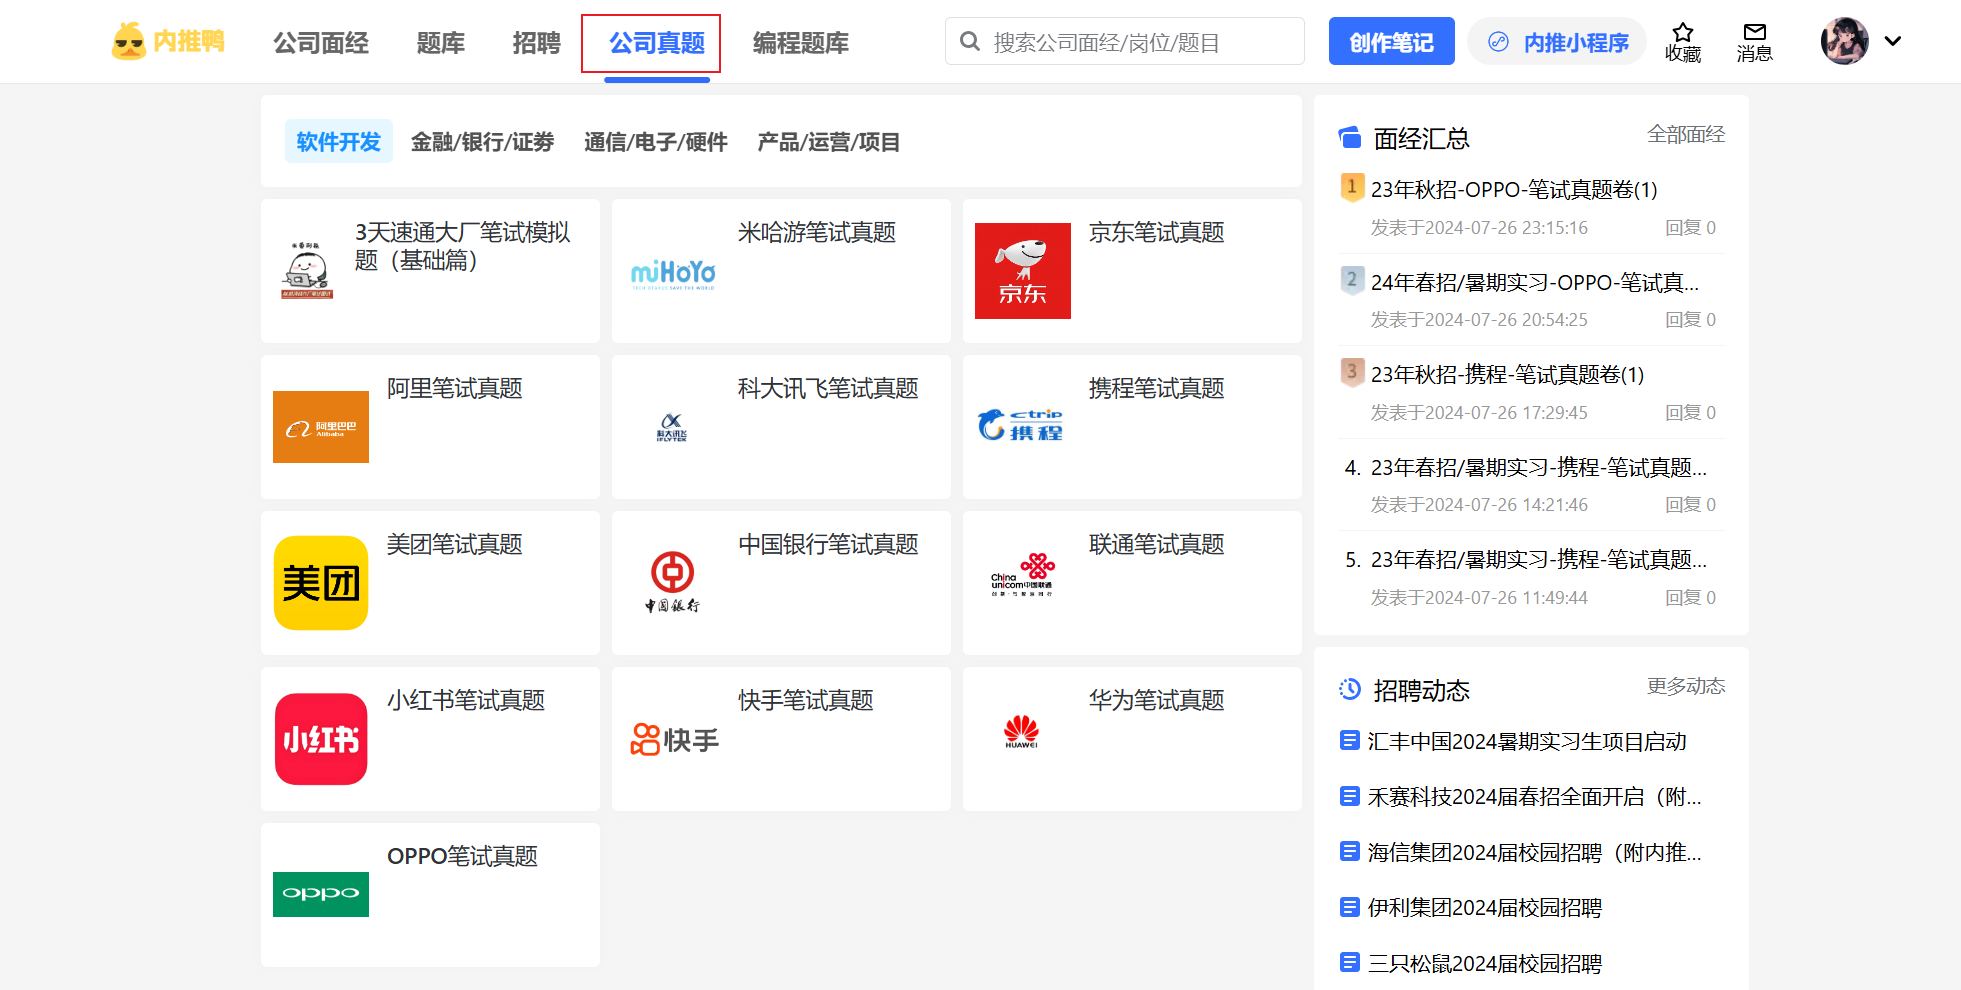The width and height of the screenshot is (1961, 990).
Task: Open the 消息 envelope icon
Action: (x=1754, y=33)
